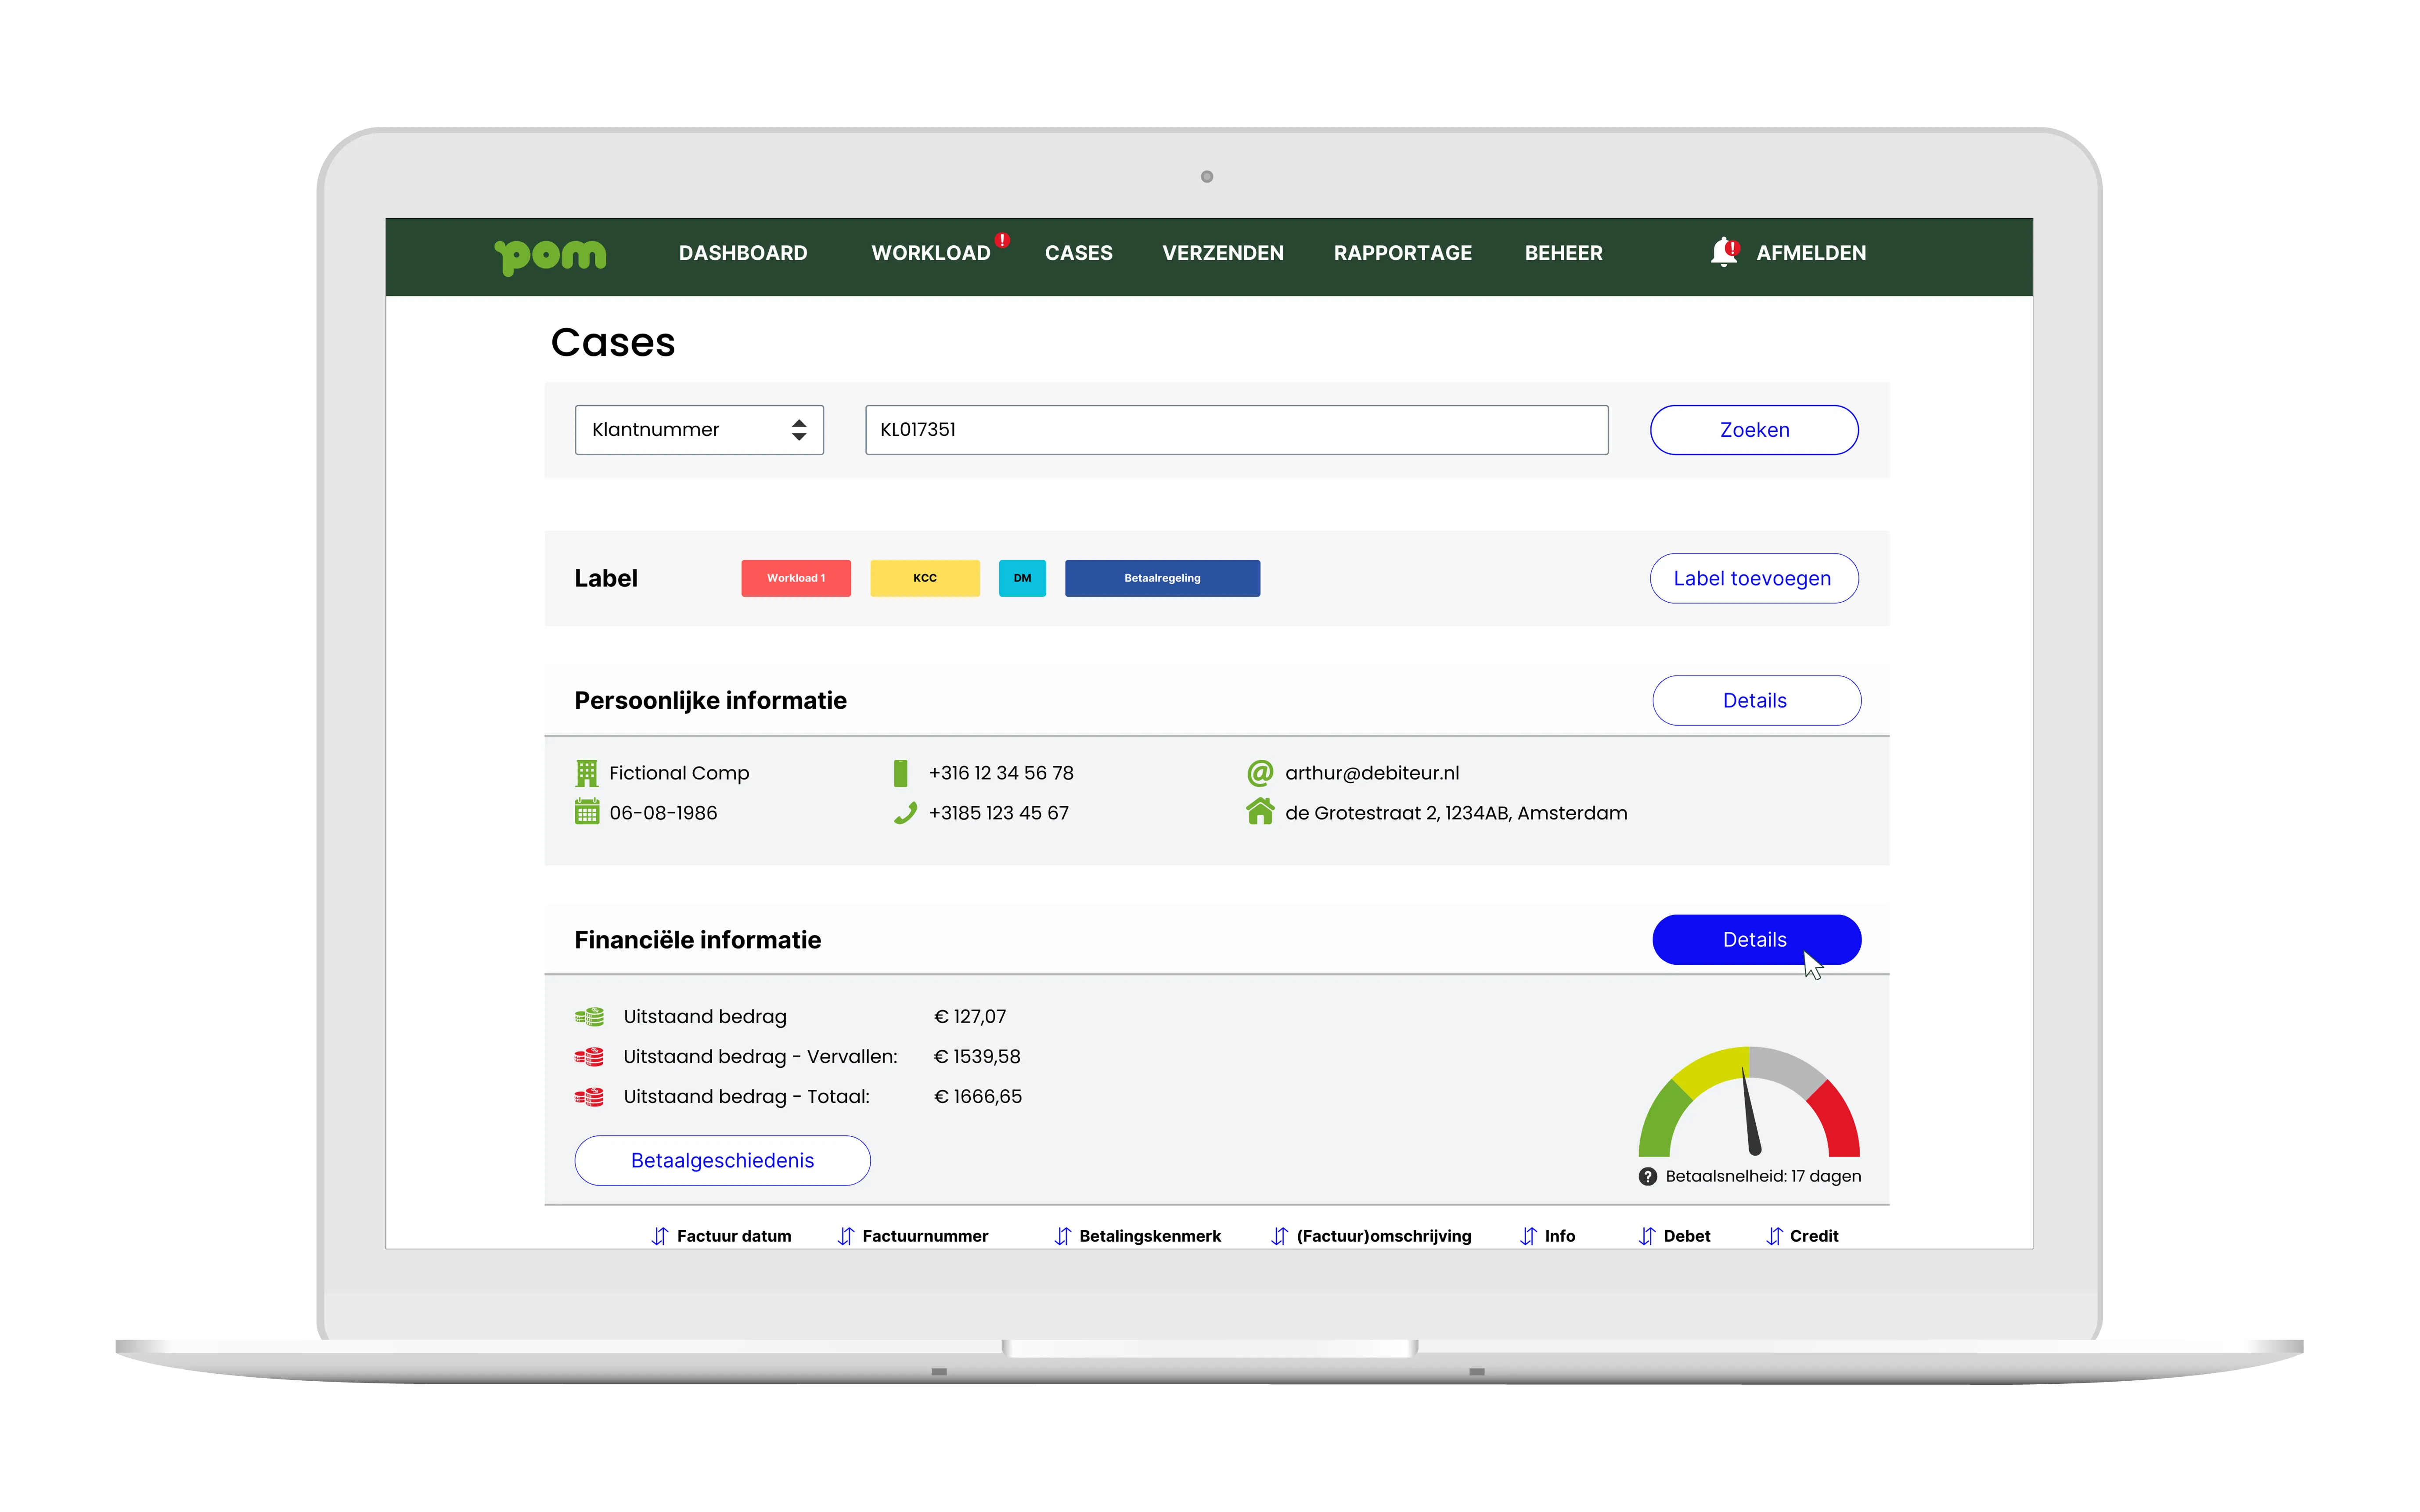Click the Zoeken button
Viewport: 2420px width, 1512px height.
point(1754,430)
